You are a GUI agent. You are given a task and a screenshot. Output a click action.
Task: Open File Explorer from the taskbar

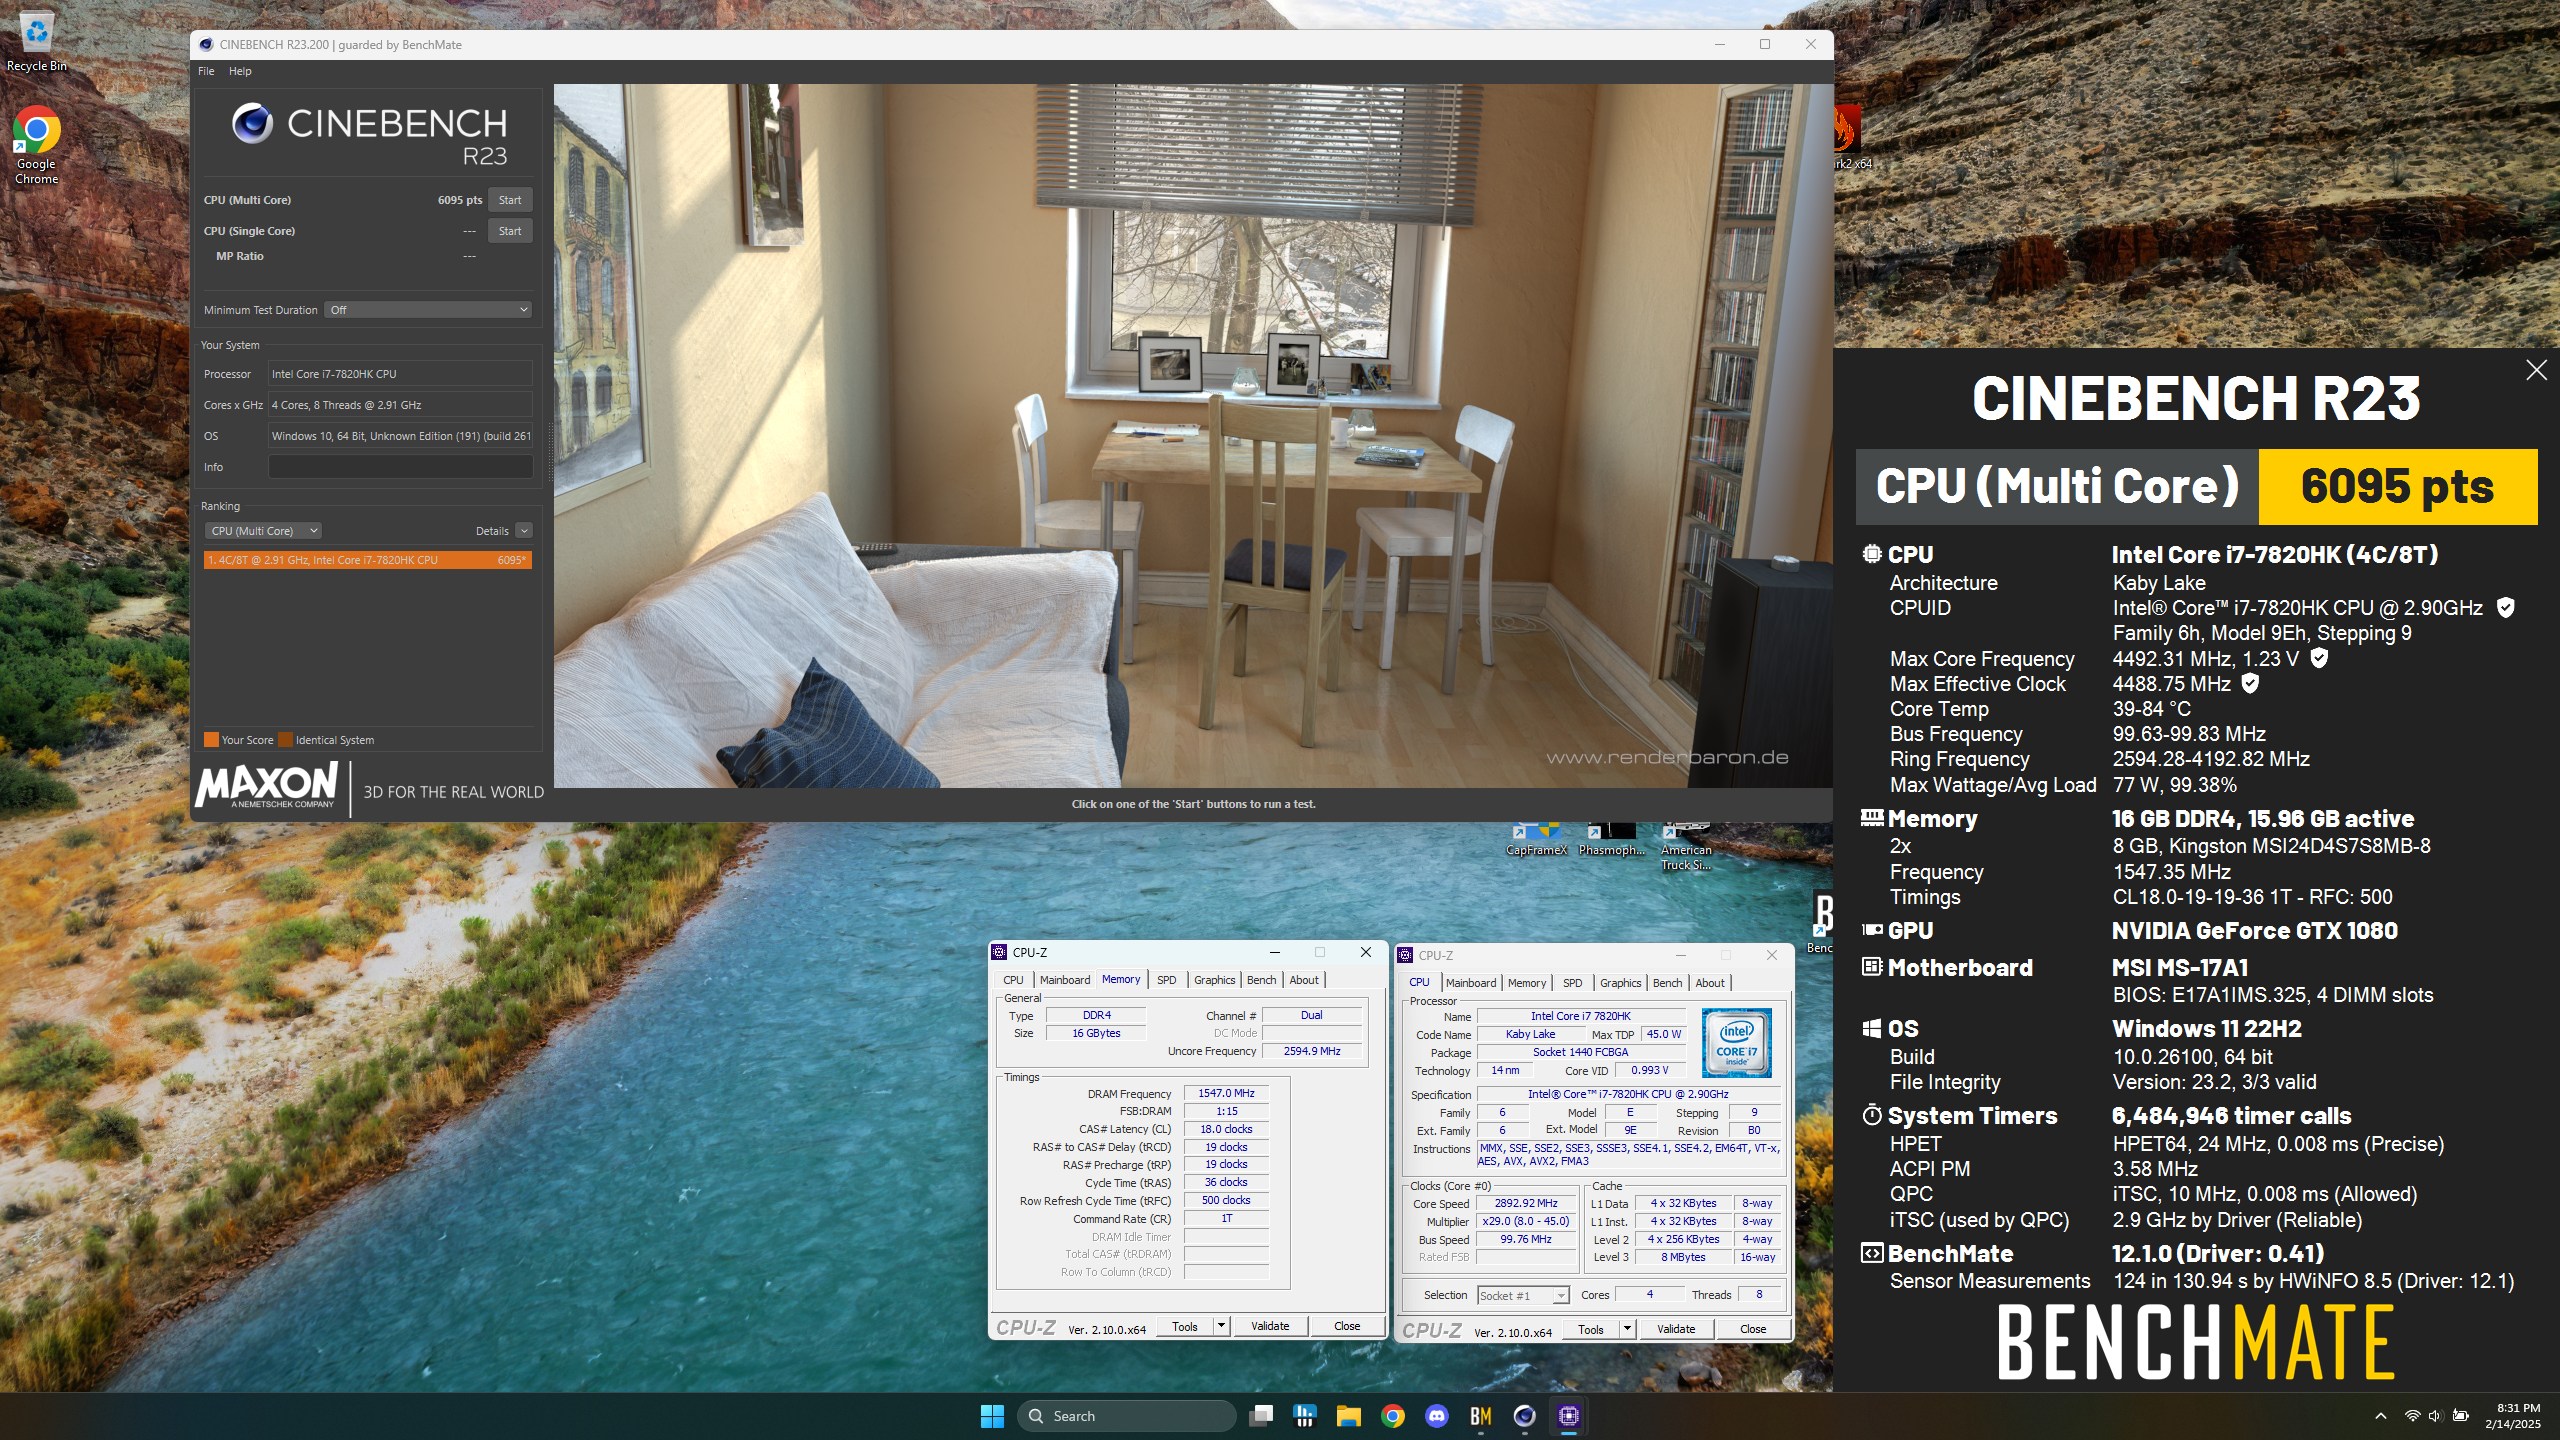[x=1349, y=1416]
